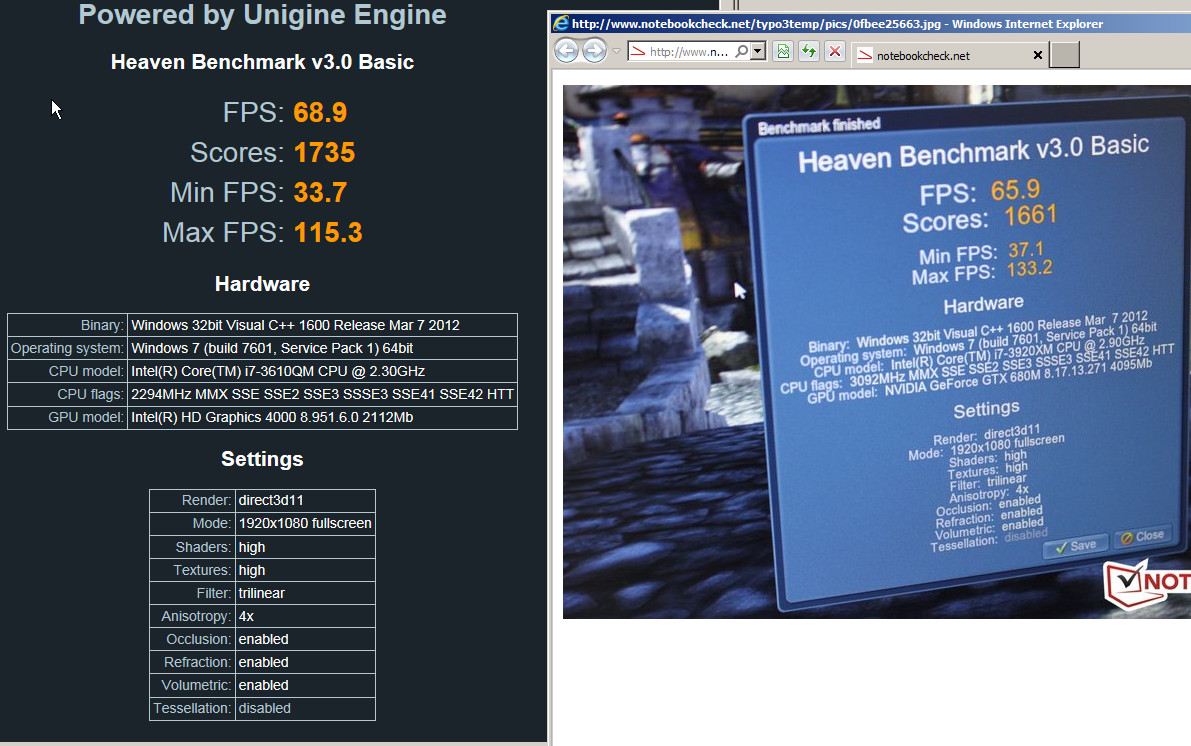This screenshot has height=746, width=1191.
Task: Click the Heaven benchmark screenshot image
Action: [x=877, y=351]
